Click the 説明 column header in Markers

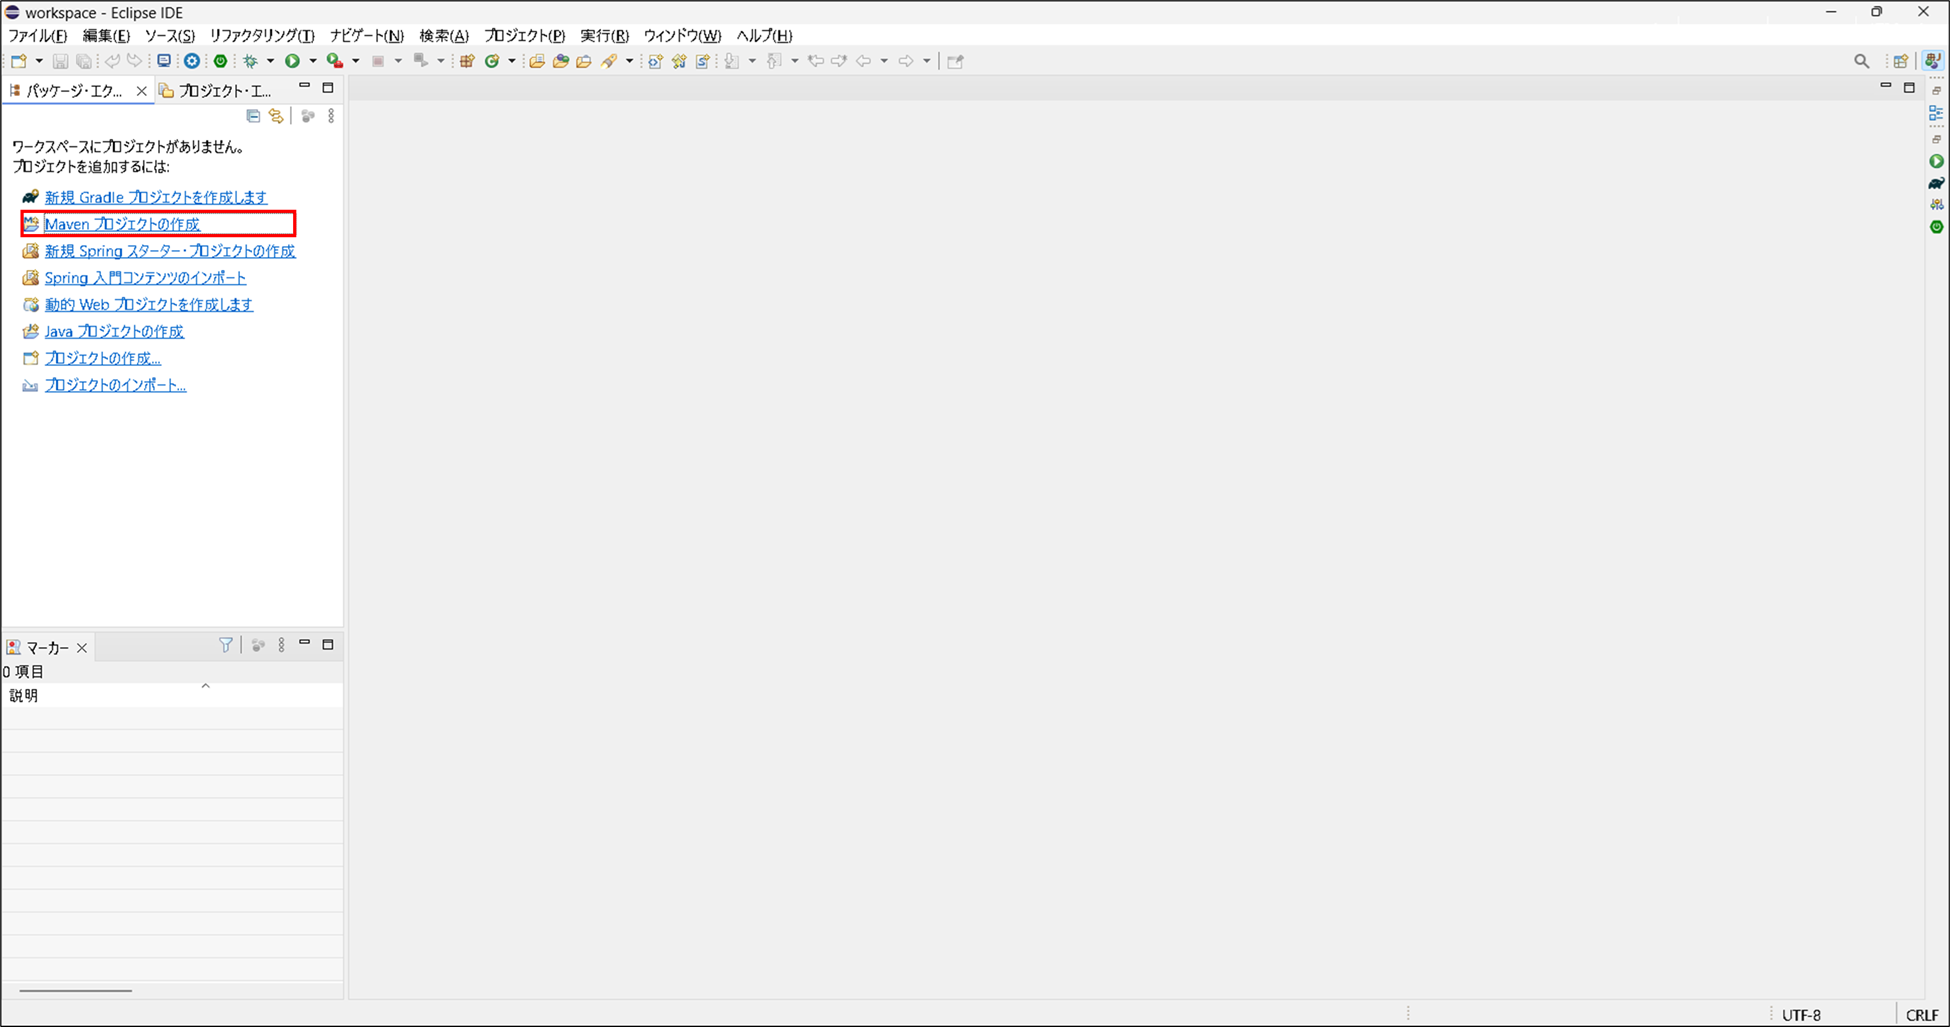pos(172,695)
